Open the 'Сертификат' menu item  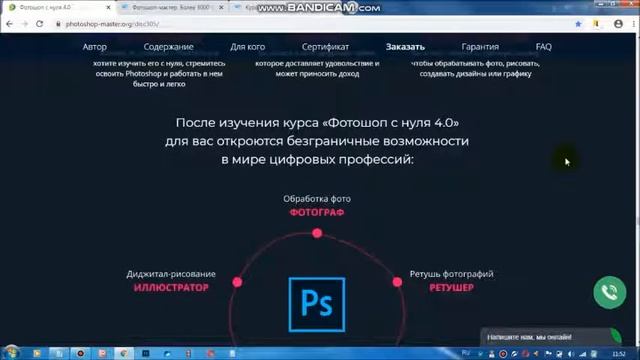[x=325, y=47]
